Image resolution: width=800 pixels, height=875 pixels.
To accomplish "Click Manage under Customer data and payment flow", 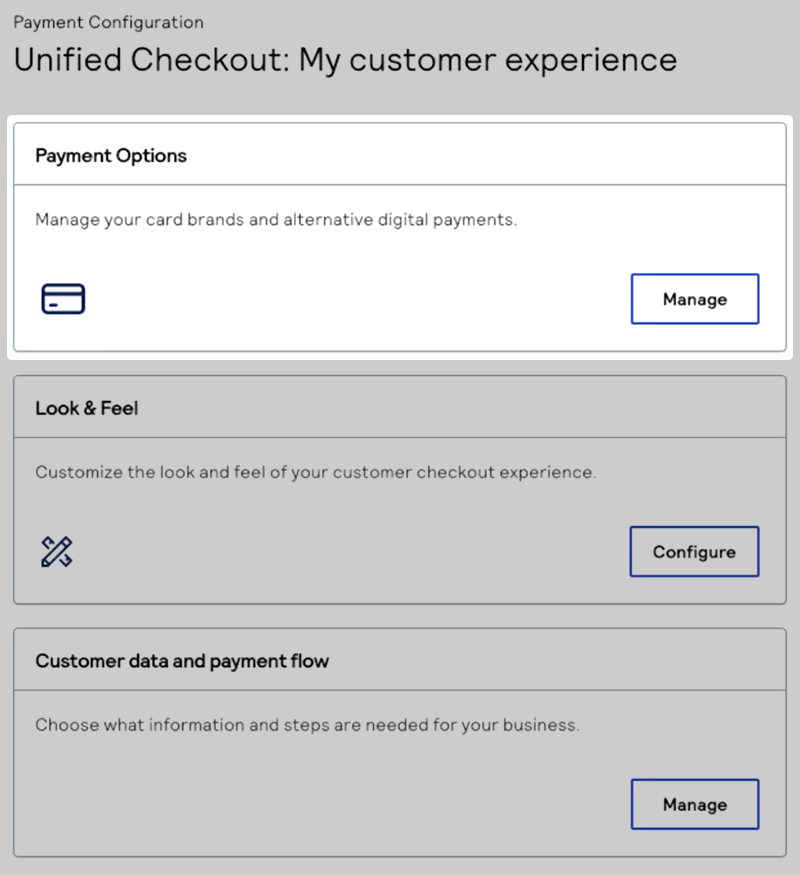I will [695, 804].
